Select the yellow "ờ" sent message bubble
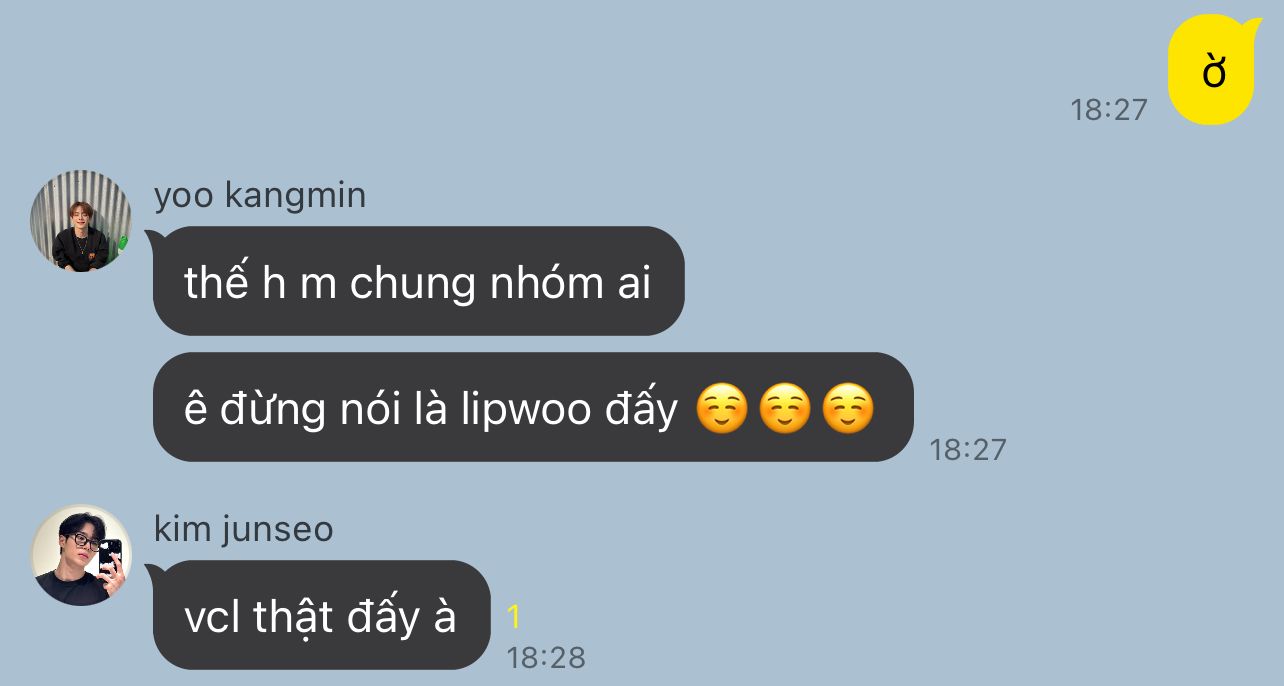 pos(1213,71)
